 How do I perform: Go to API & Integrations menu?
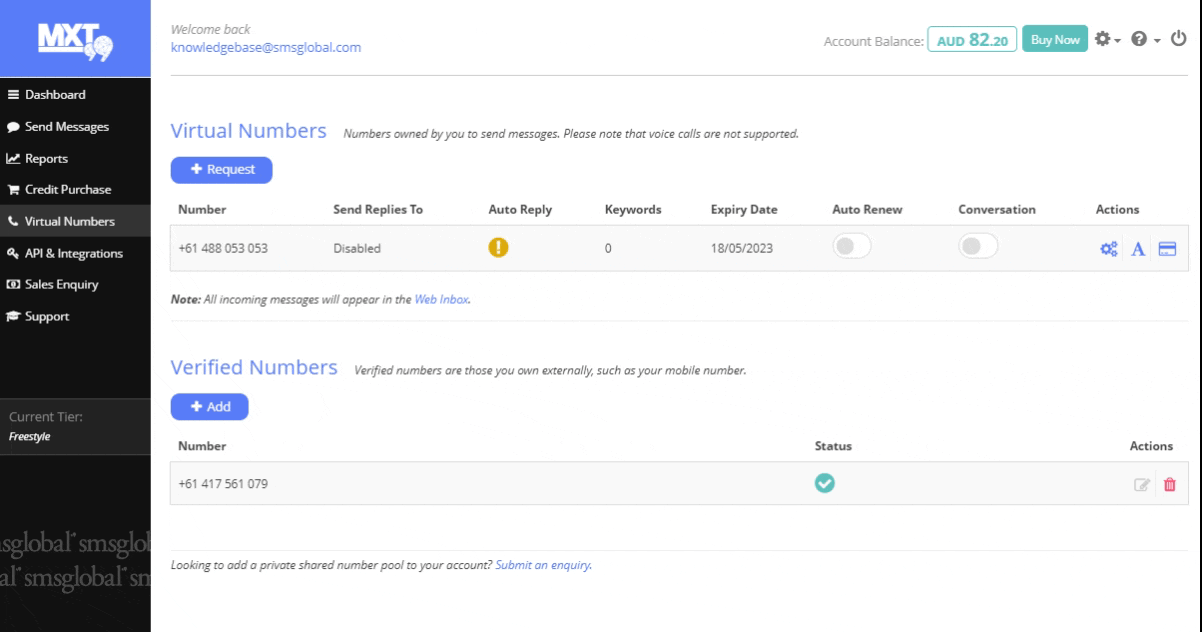point(73,253)
